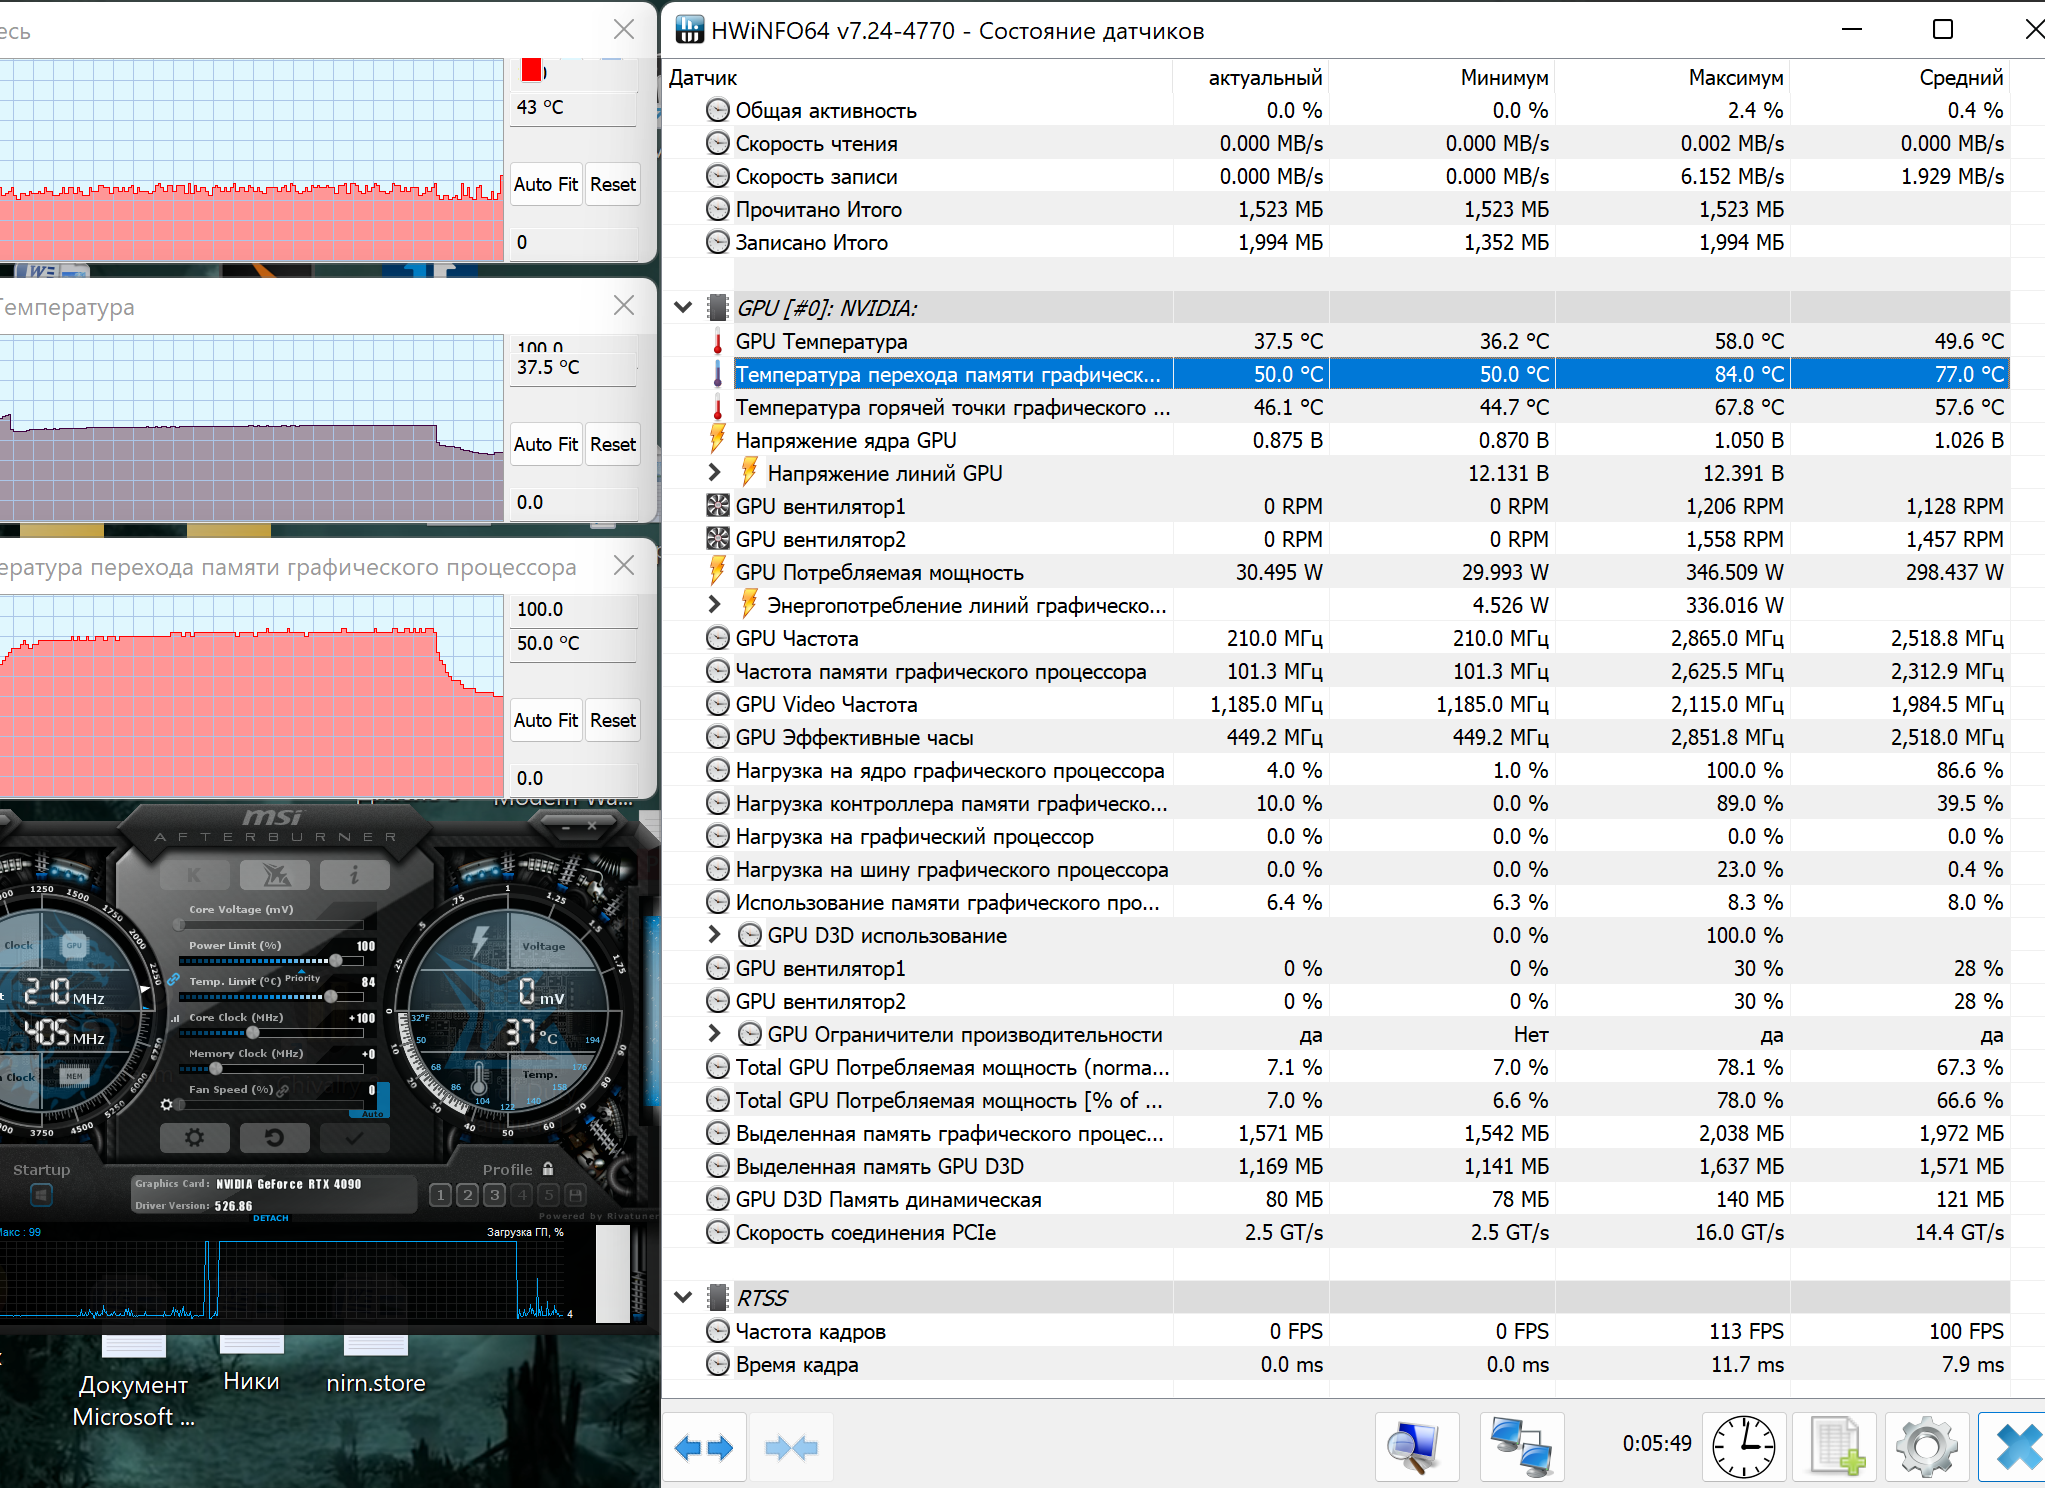The height and width of the screenshot is (1488, 2045).
Task: Expand GPU Ограничители производительности row
Action: (x=714, y=1034)
